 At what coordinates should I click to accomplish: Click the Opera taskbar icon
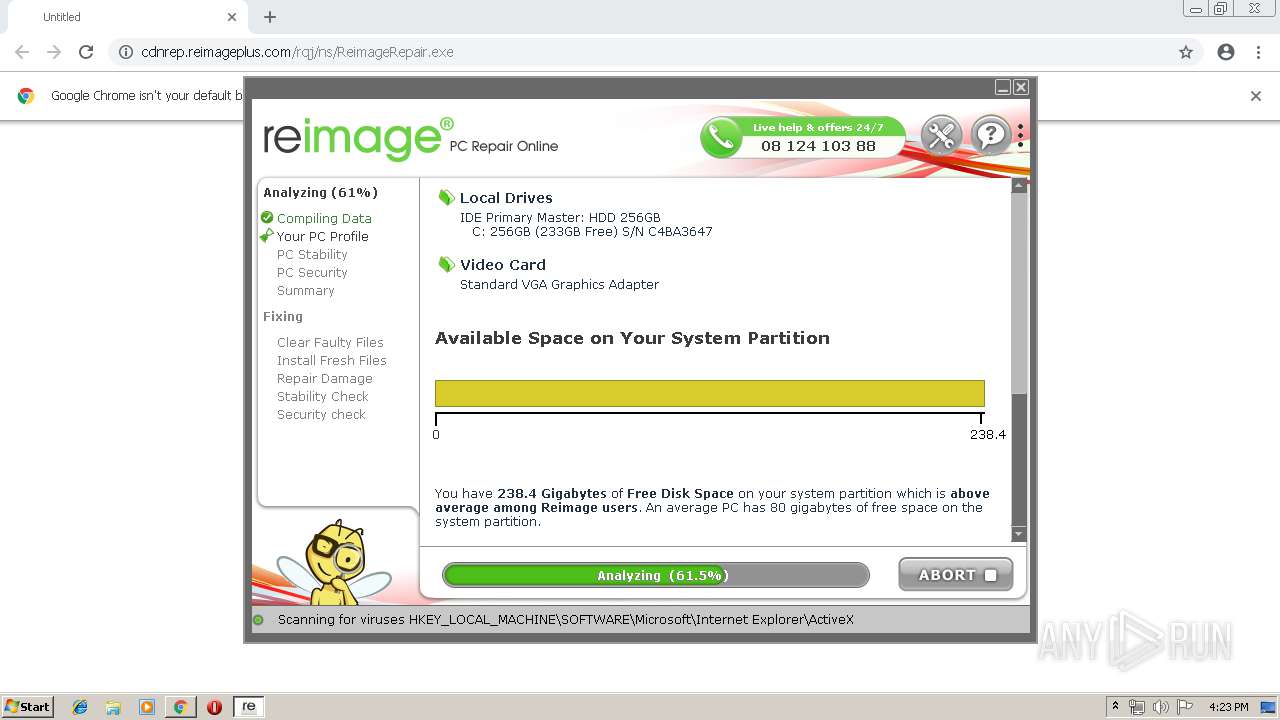point(214,707)
